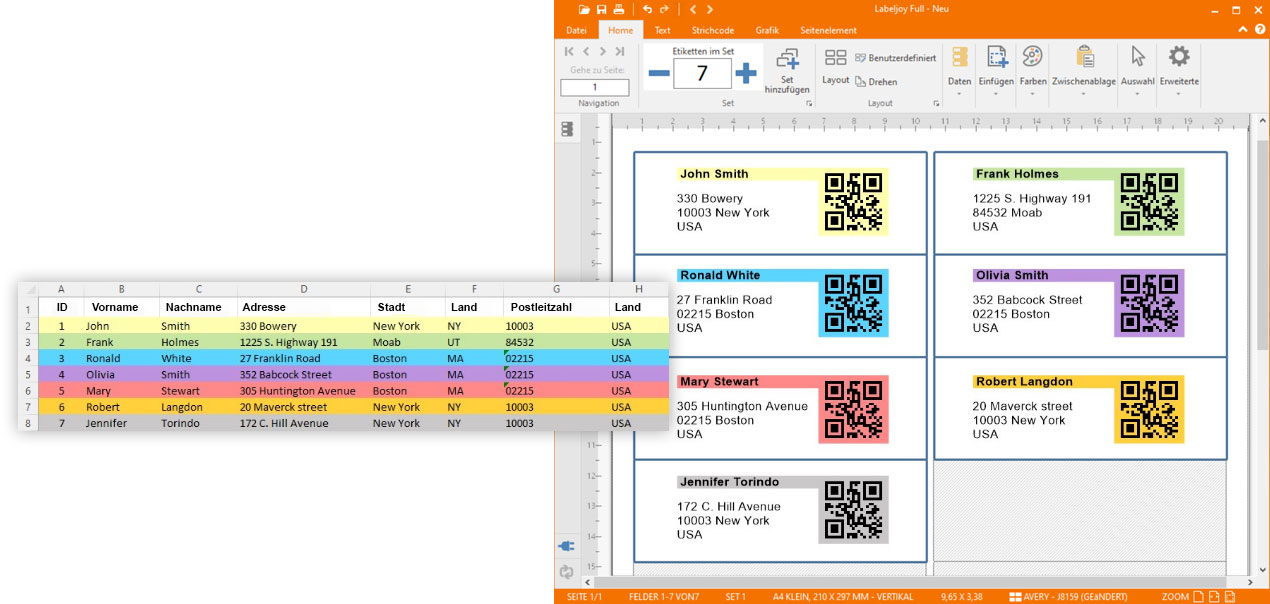Viewport: 1270px width, 604px height.
Task: Select the QR code on Jennifer Torindo label
Action: 853,510
